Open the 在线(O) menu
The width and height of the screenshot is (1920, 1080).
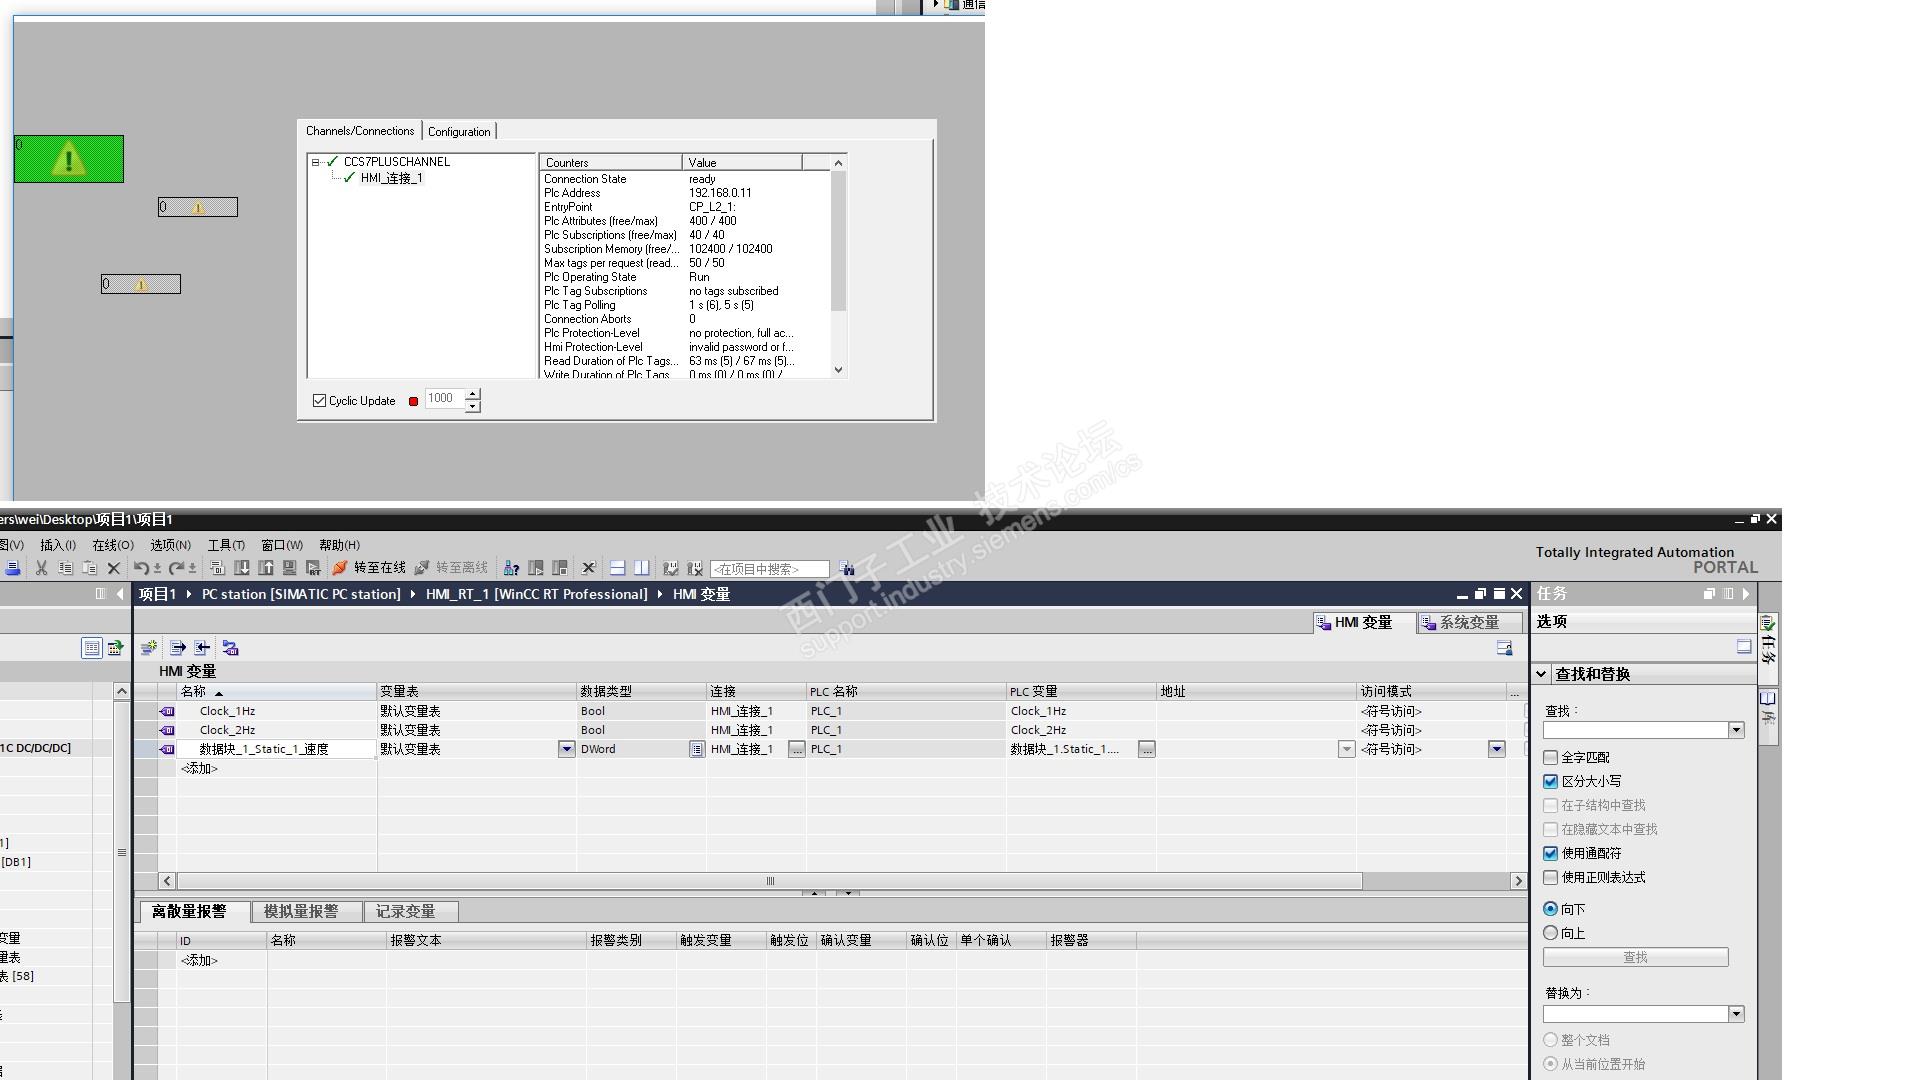(x=112, y=545)
